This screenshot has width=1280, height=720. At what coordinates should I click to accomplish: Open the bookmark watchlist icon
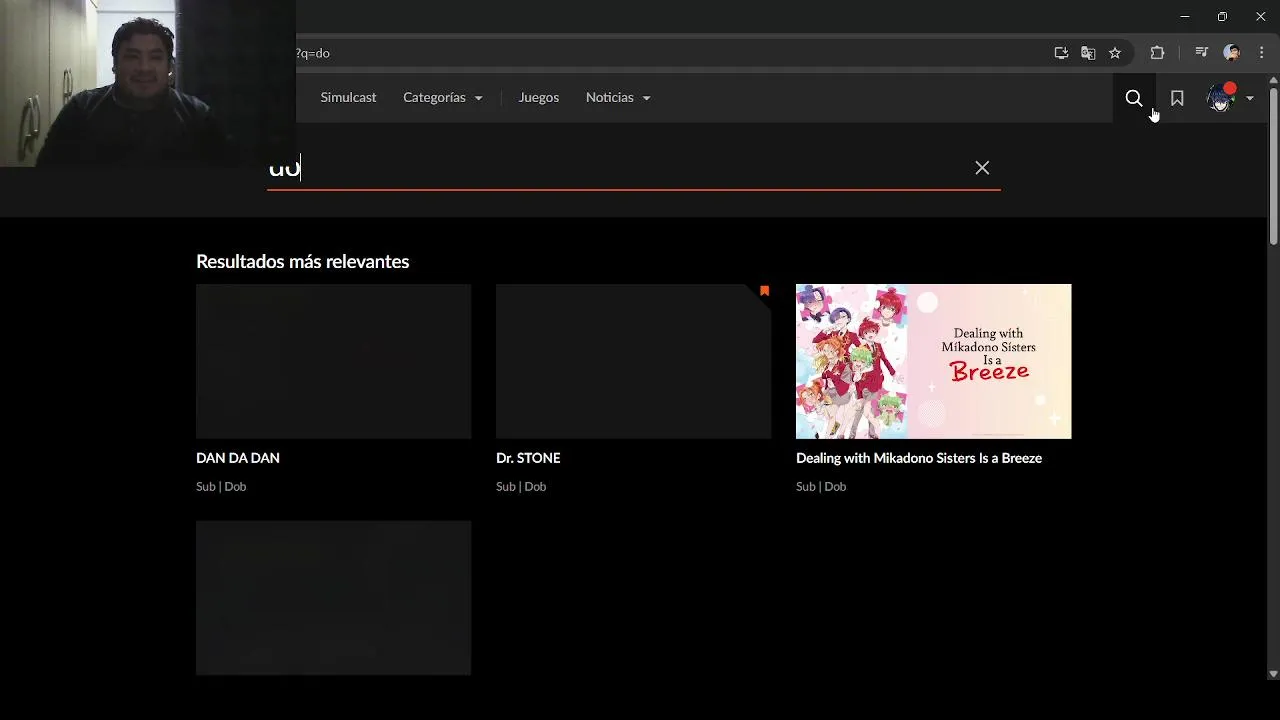click(x=1177, y=98)
